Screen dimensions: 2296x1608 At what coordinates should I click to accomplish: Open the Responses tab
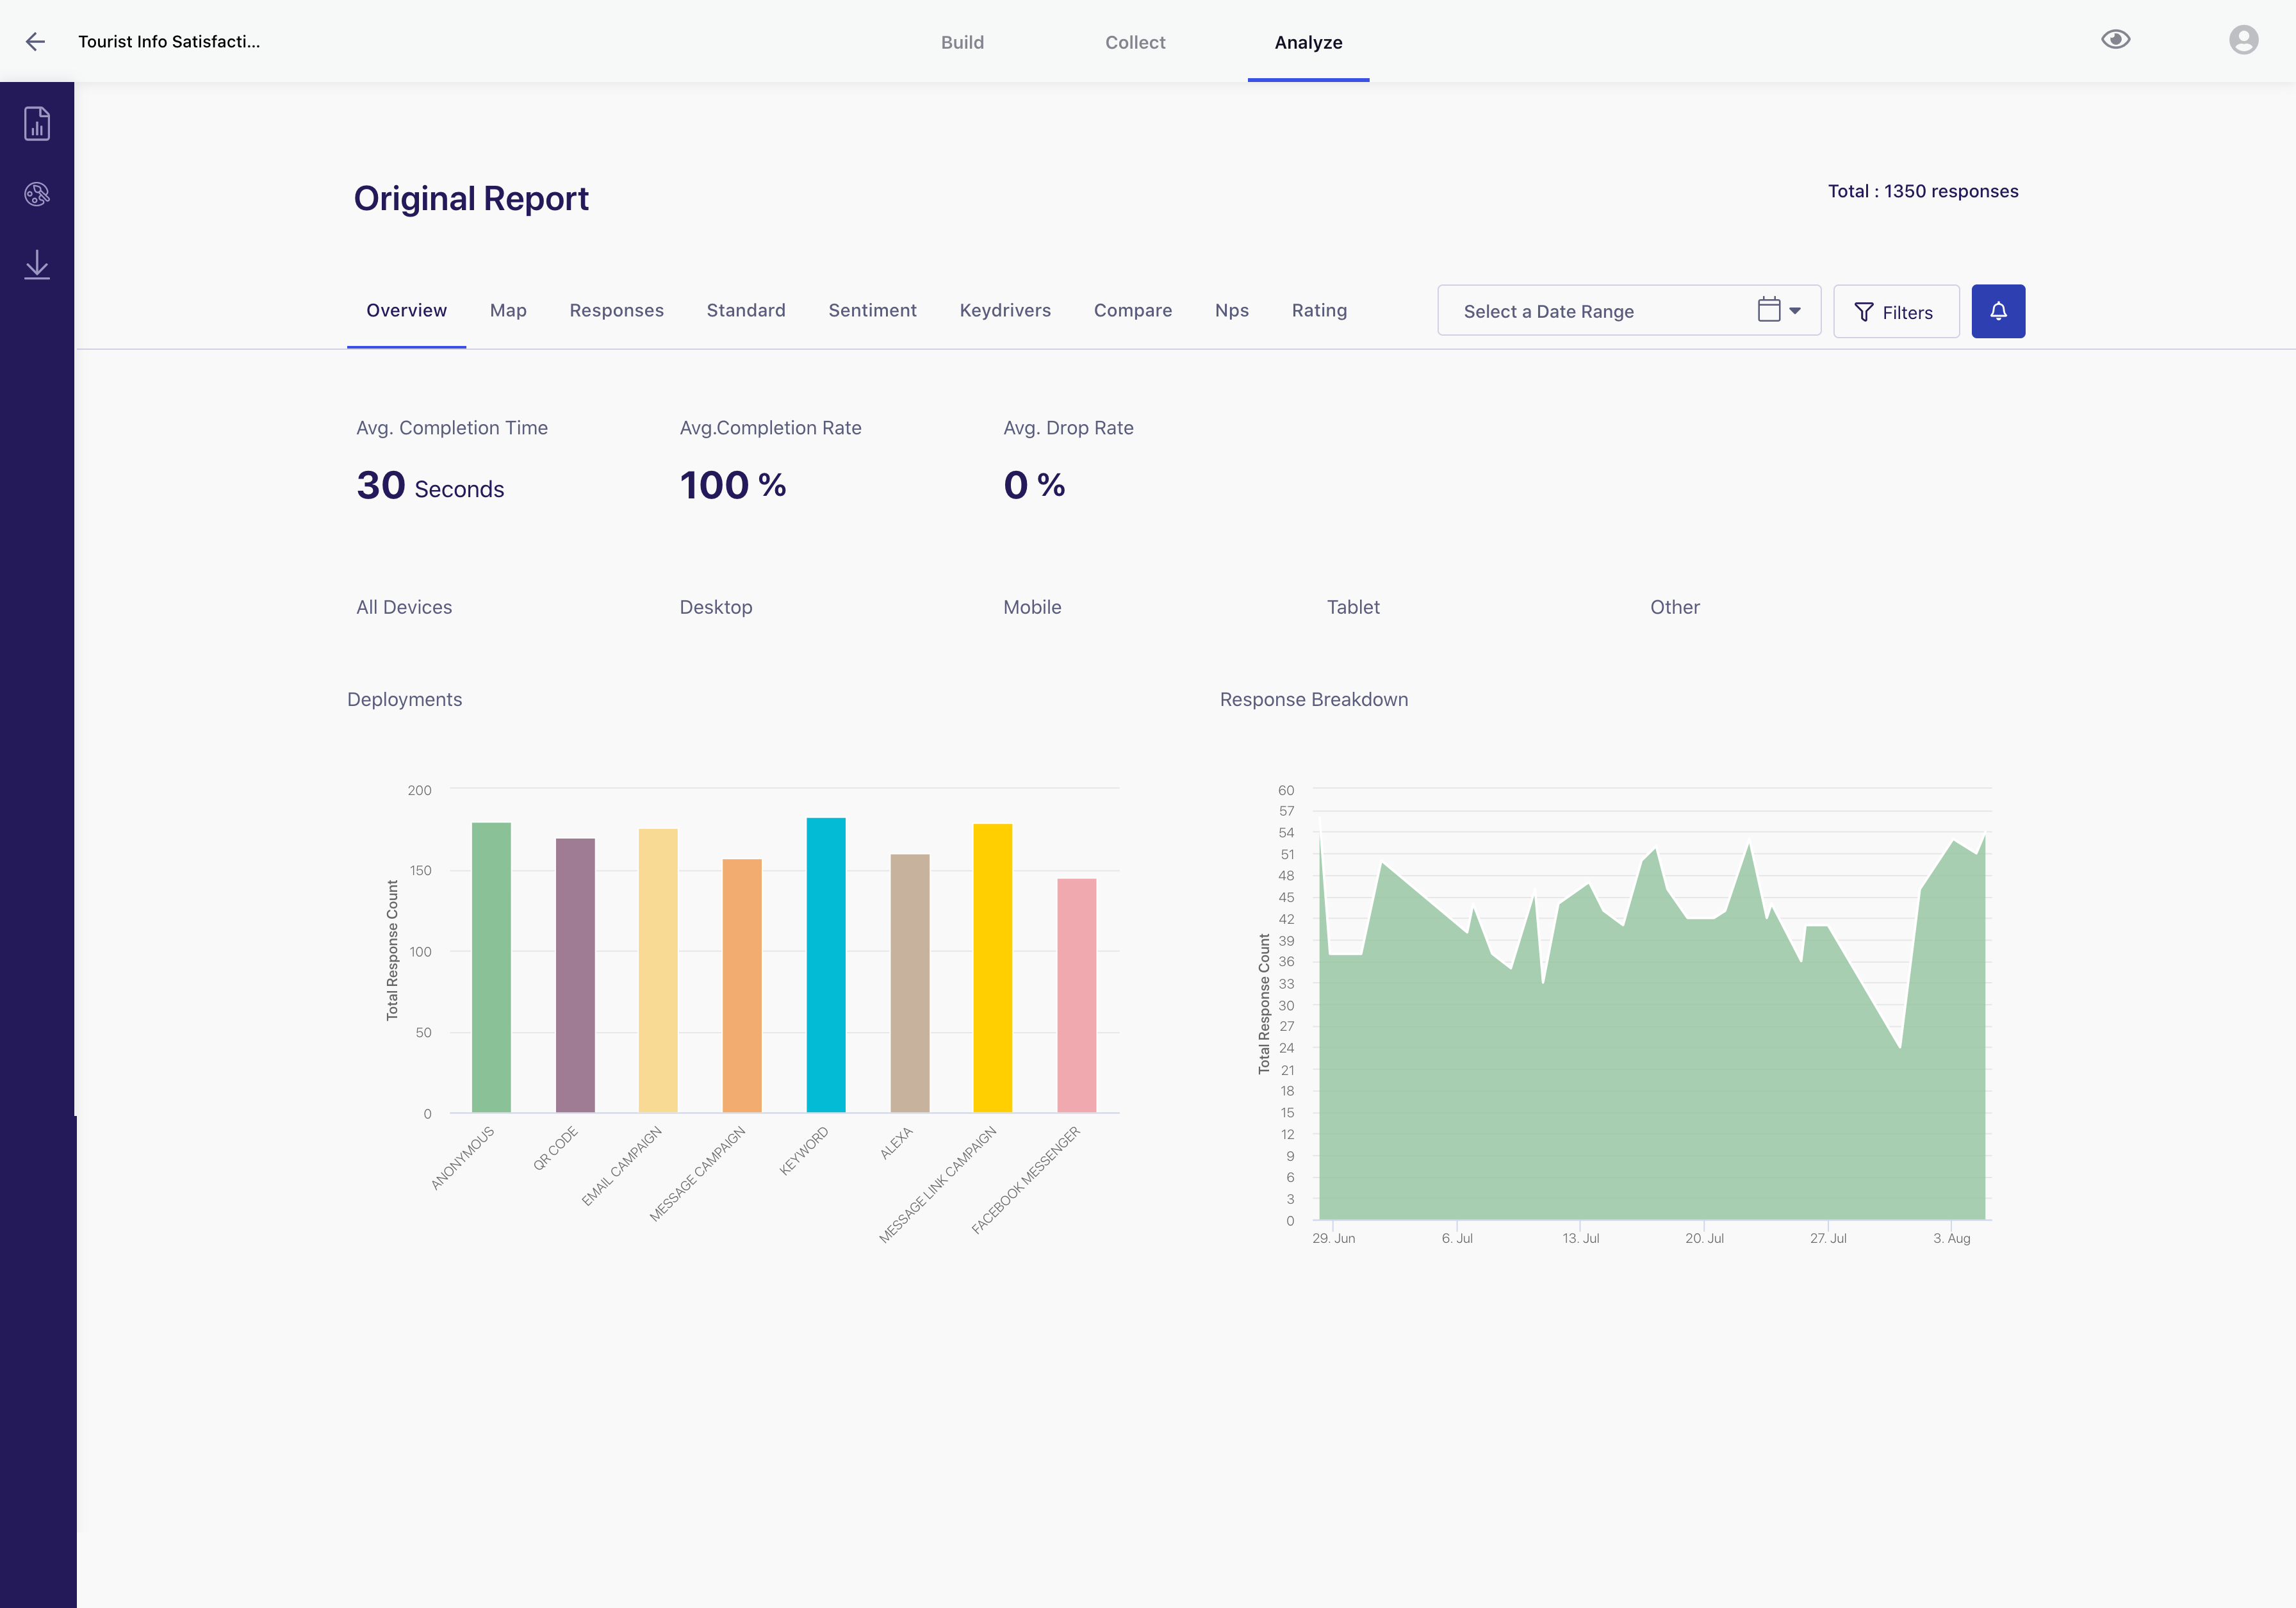(x=616, y=310)
